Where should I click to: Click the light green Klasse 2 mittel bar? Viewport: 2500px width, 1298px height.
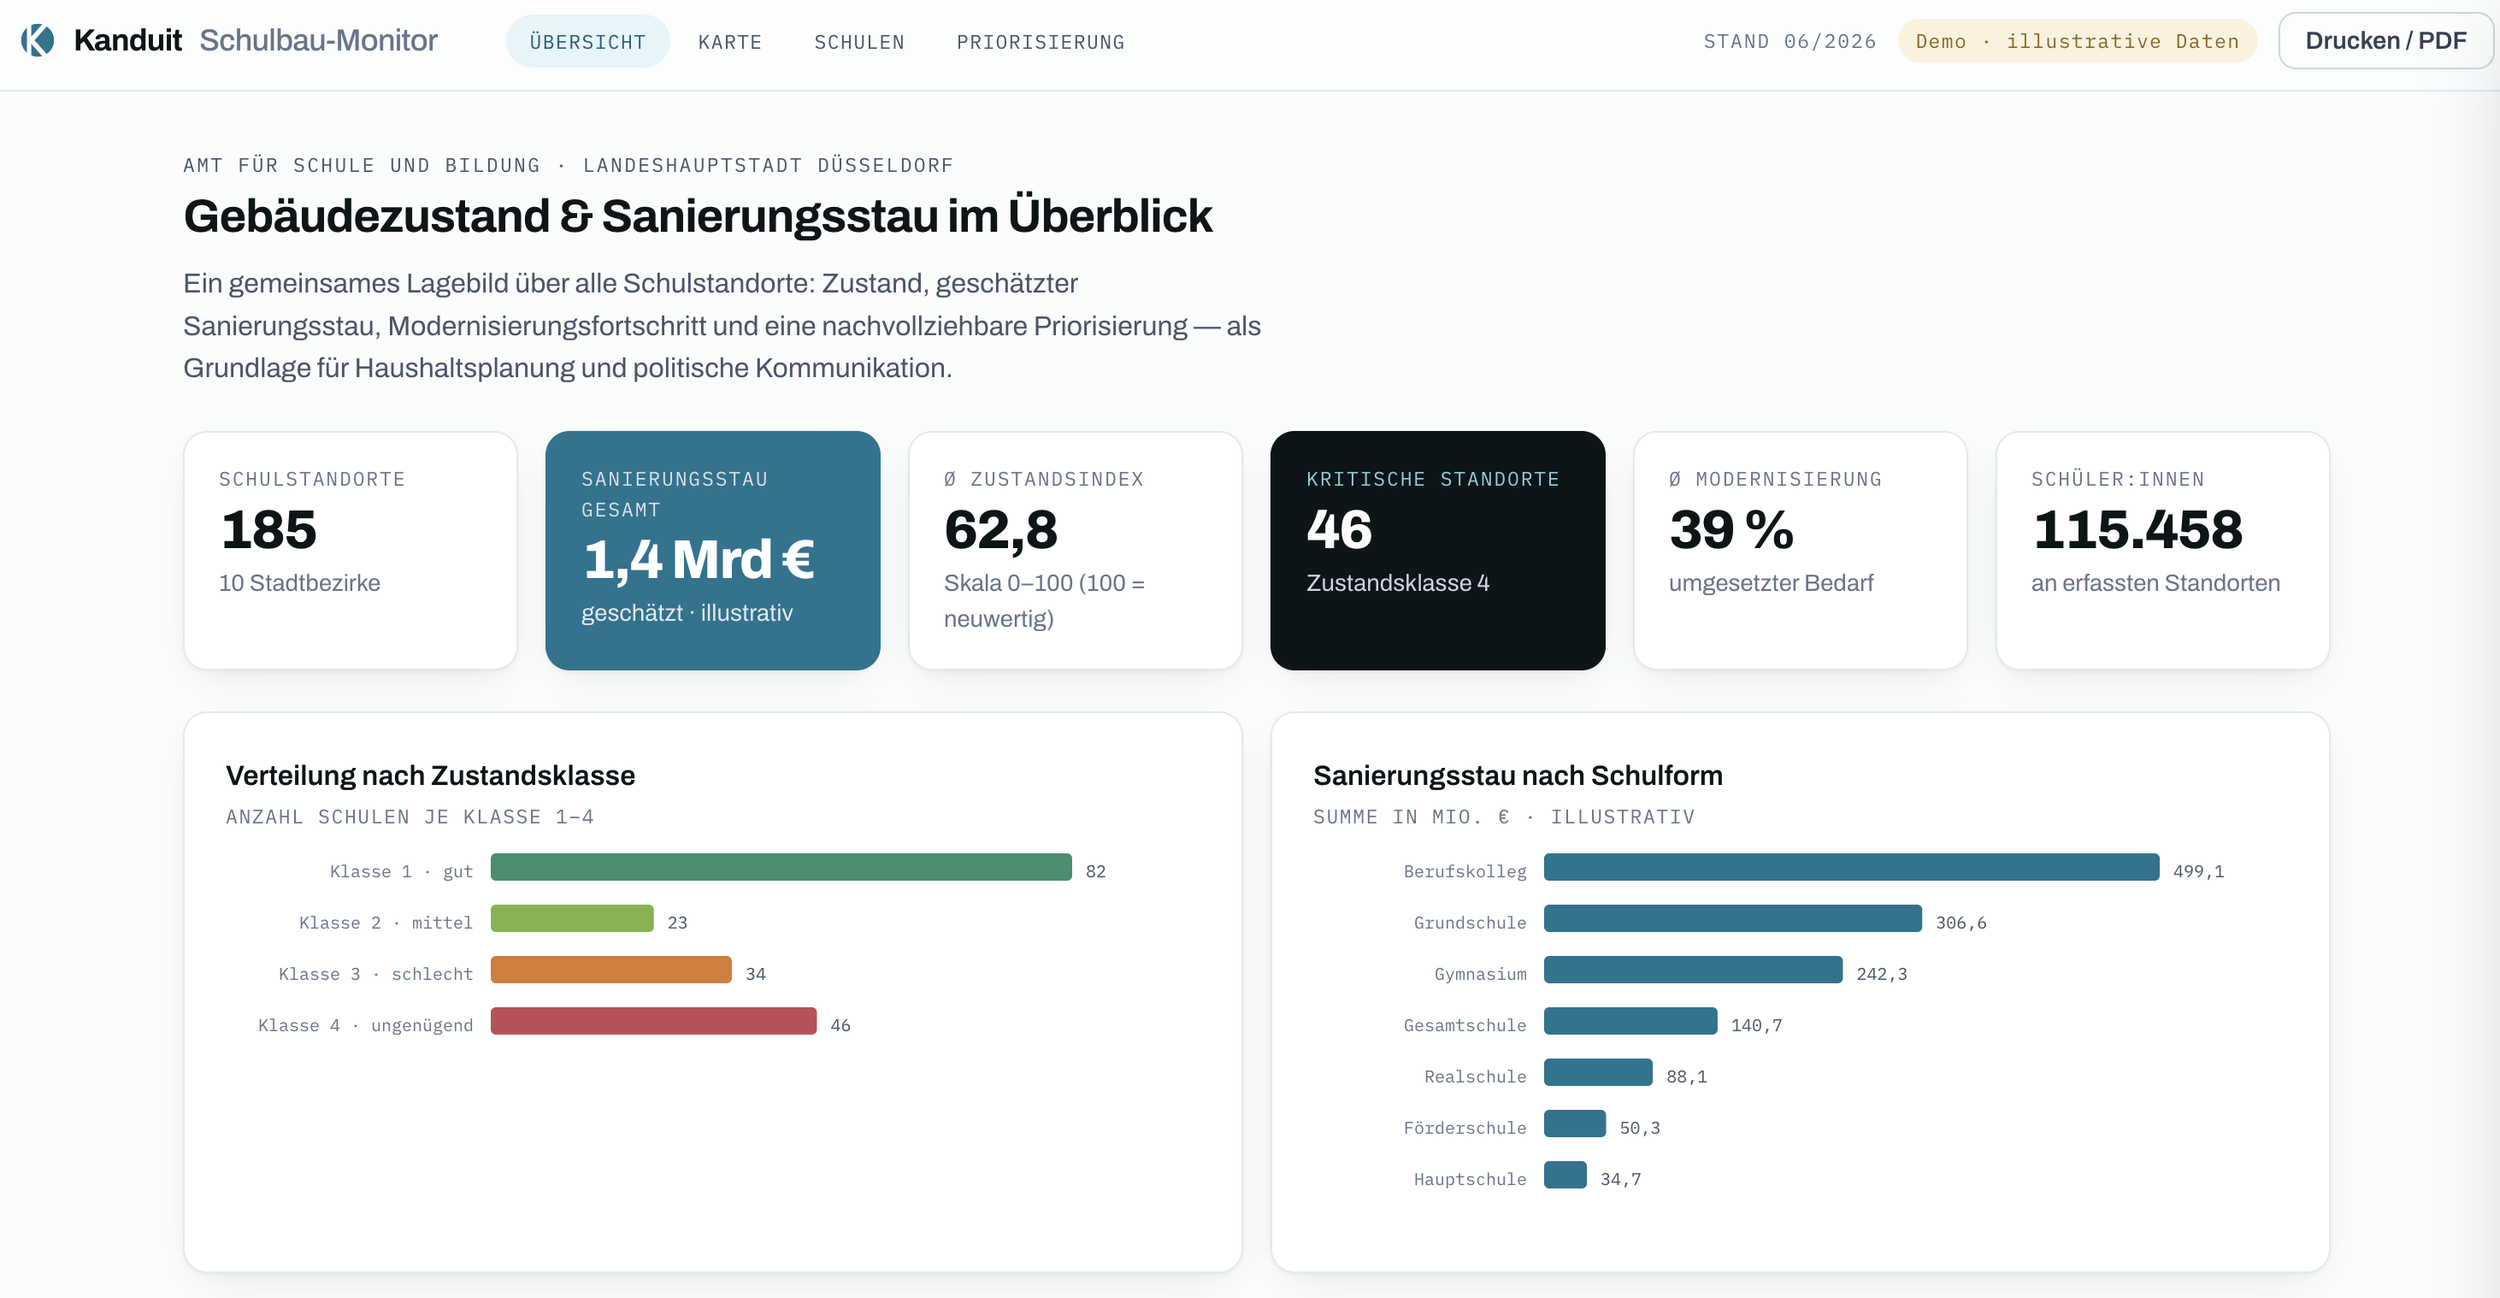(572, 918)
